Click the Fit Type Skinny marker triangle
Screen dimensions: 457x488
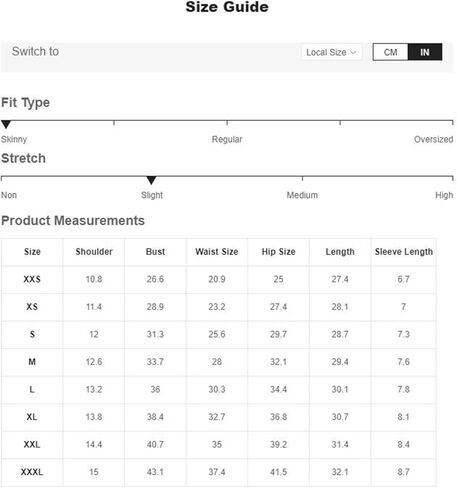click(6, 125)
